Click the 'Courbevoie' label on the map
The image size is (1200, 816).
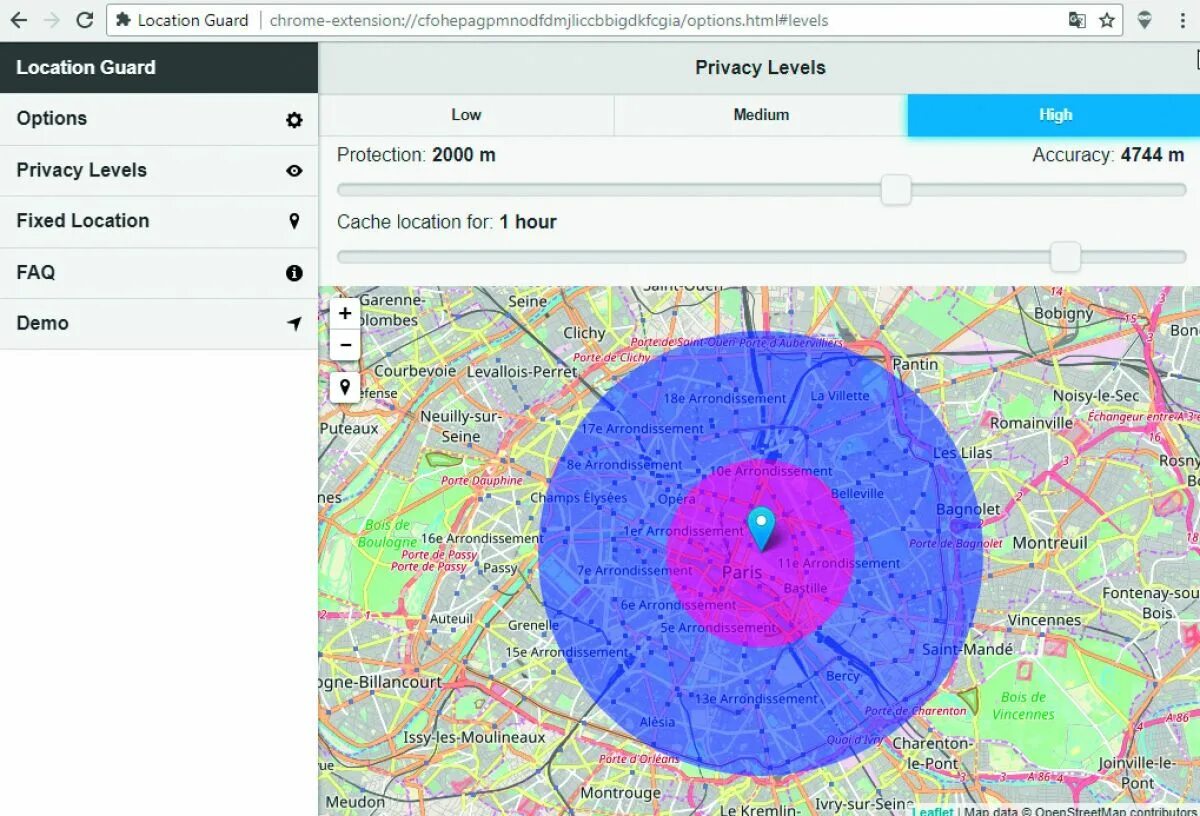pos(415,370)
